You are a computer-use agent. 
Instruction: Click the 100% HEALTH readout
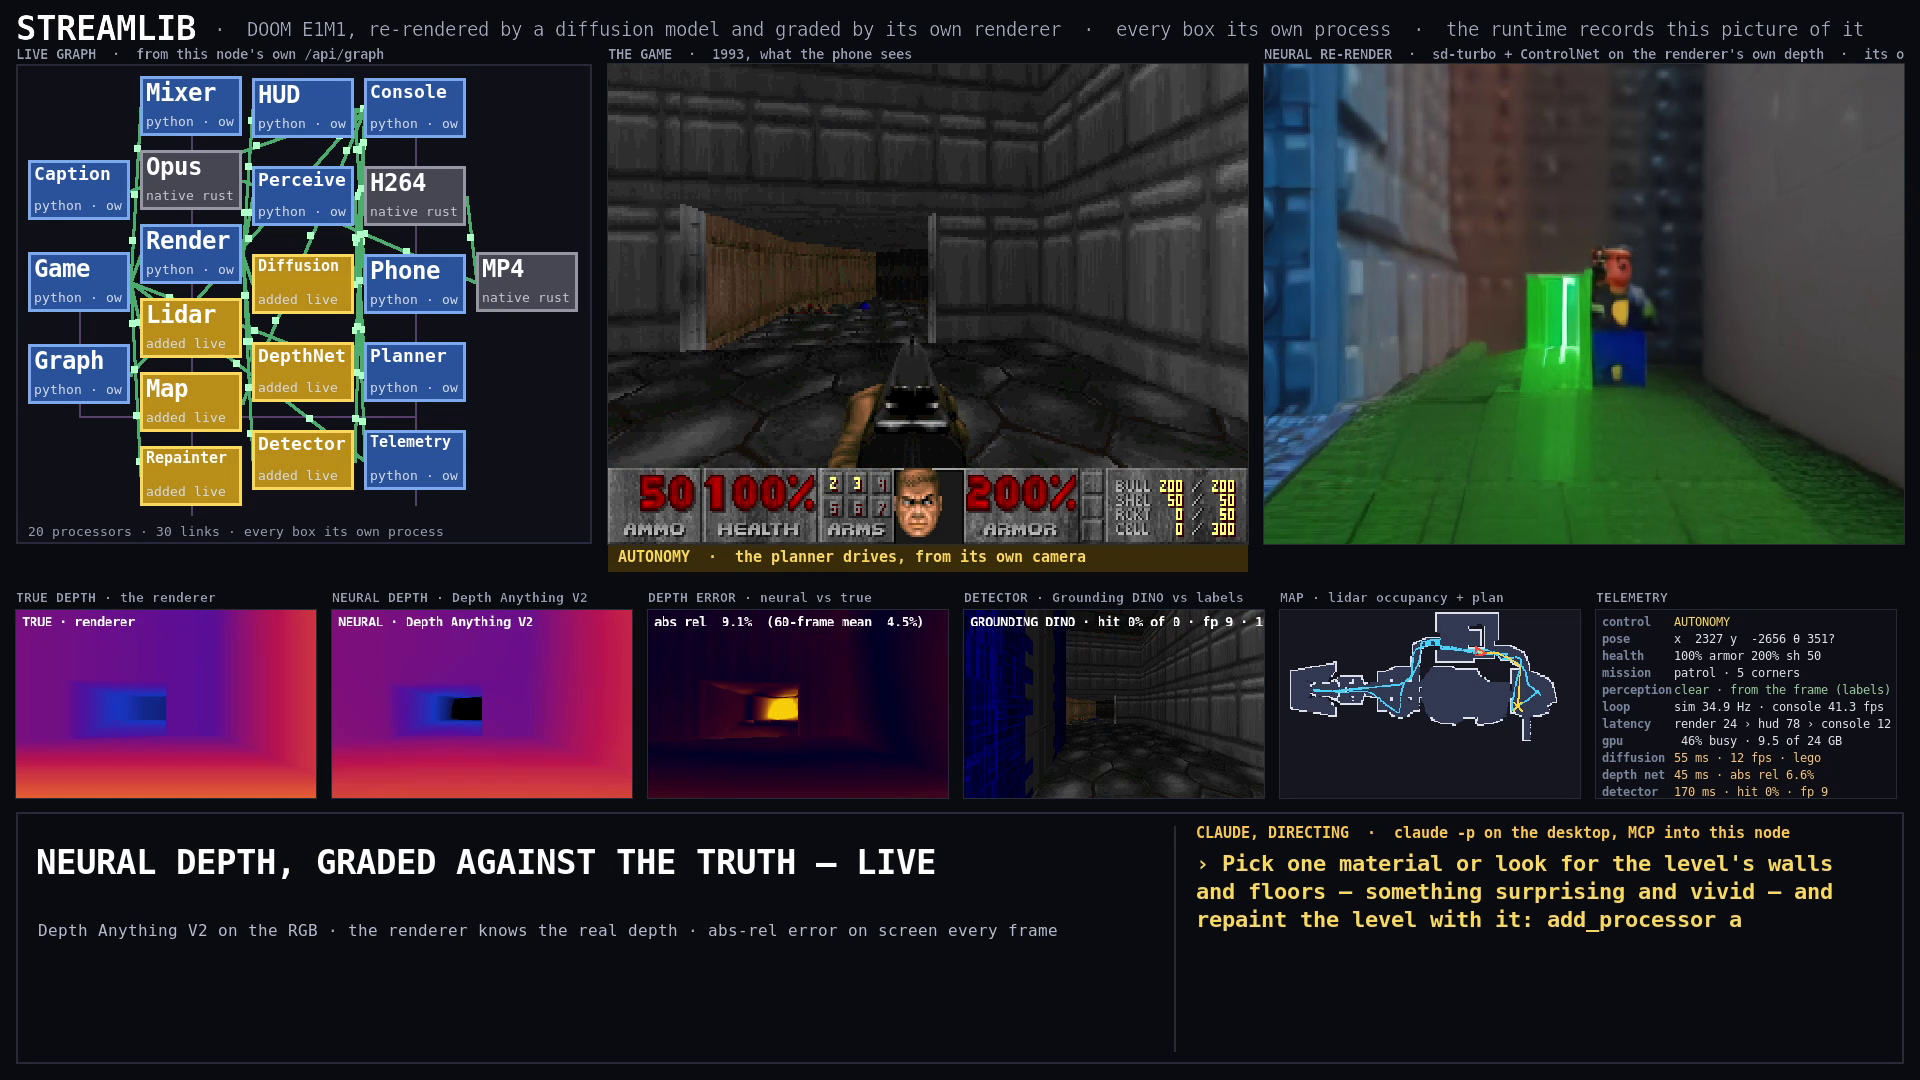[x=759, y=494]
